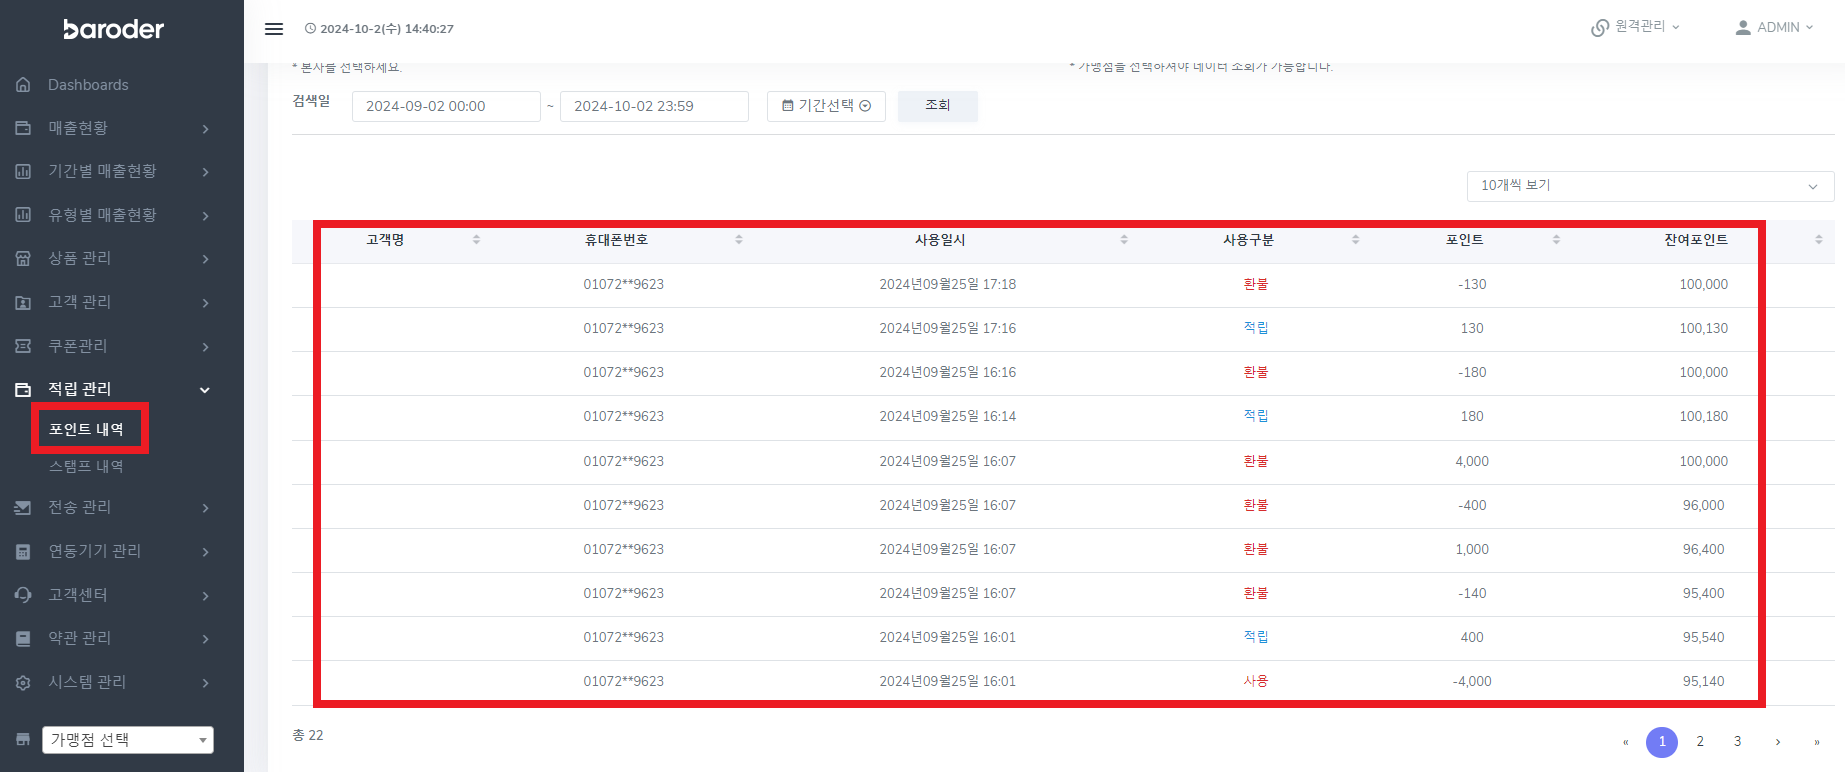Open the Dashboards menu item
Viewport: 1845px width, 772px height.
point(88,85)
